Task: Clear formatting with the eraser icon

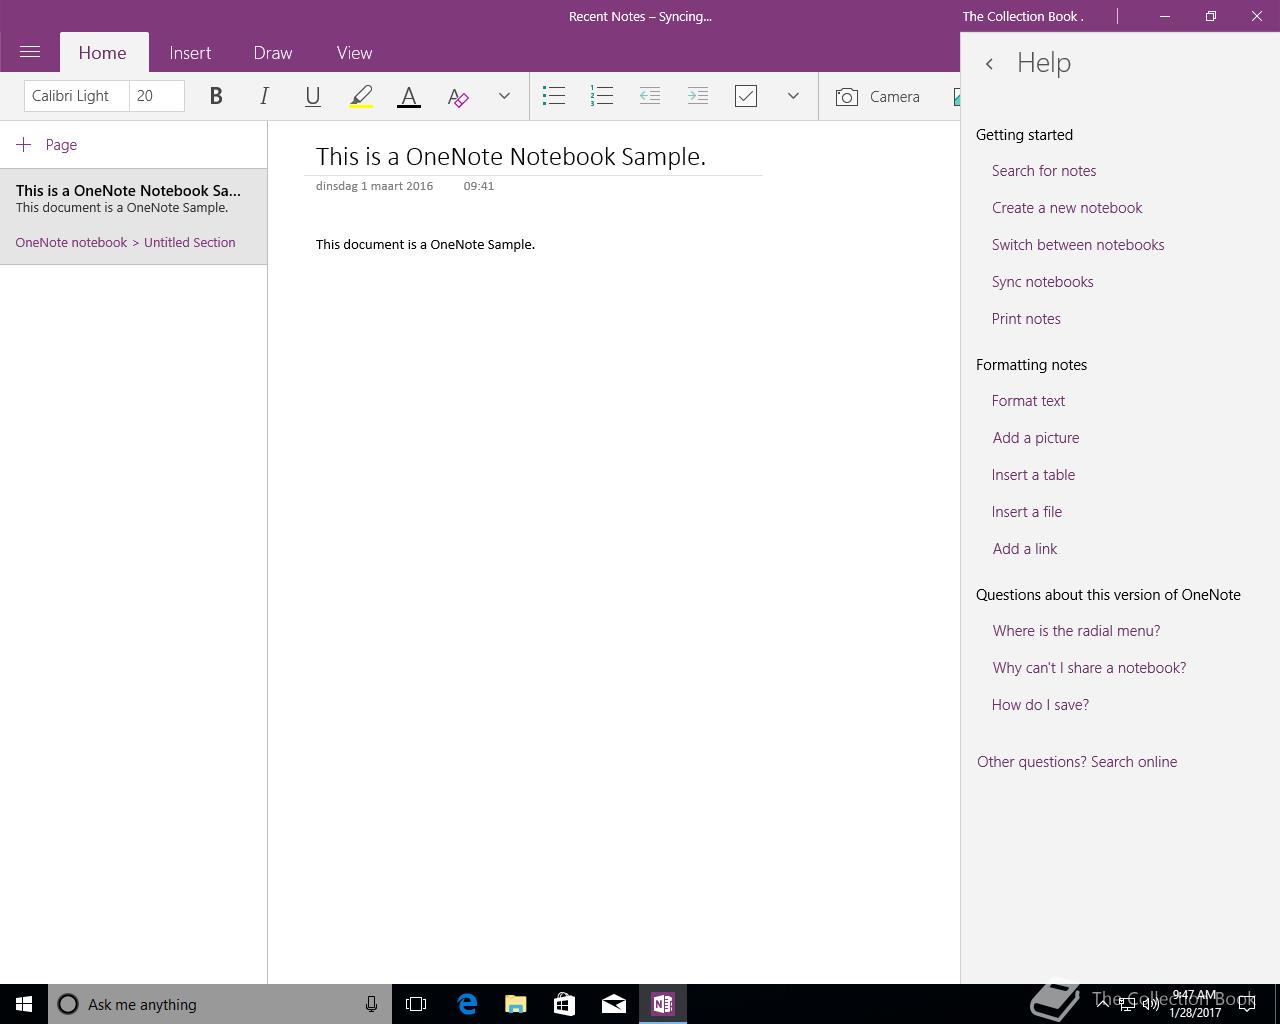Action: [457, 96]
